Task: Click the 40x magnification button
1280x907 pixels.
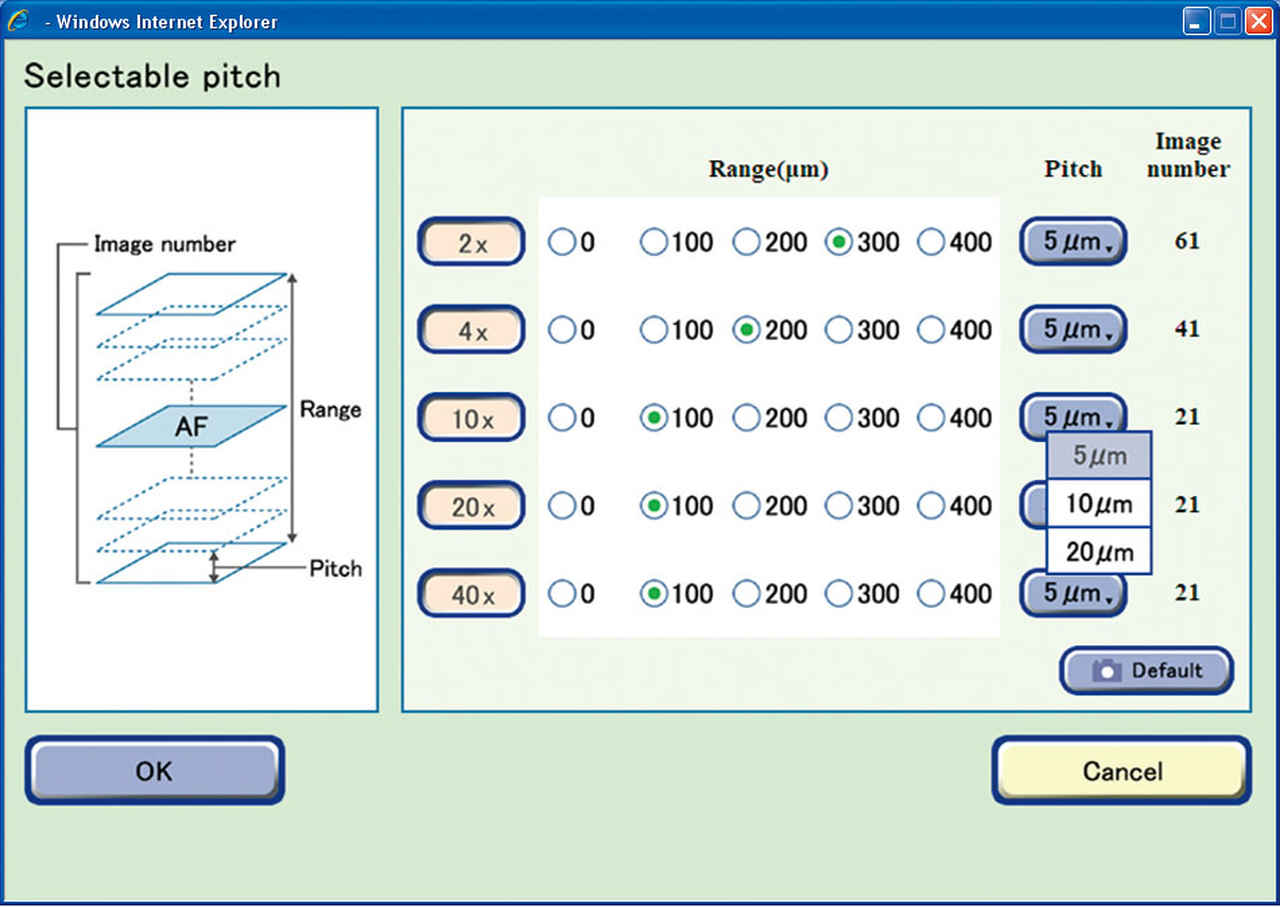Action: click(471, 594)
